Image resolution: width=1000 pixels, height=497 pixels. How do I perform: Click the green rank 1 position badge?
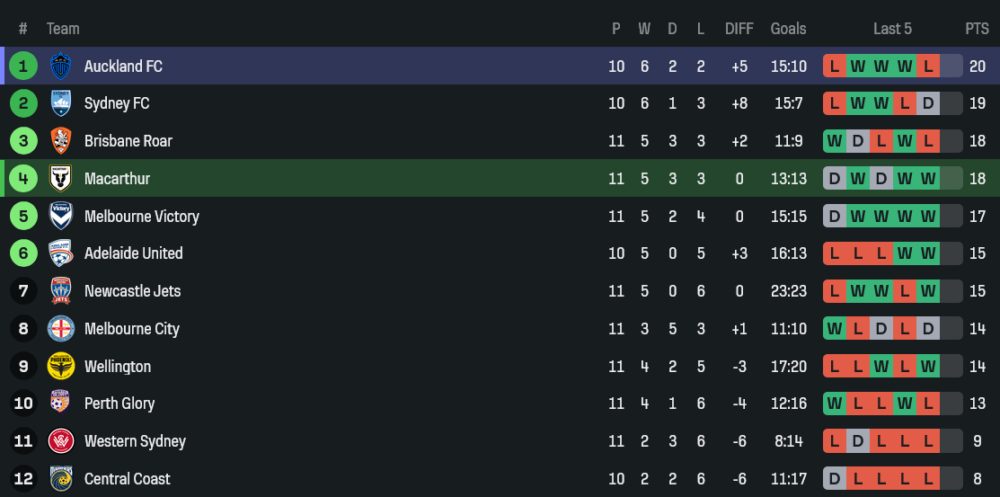[22, 66]
